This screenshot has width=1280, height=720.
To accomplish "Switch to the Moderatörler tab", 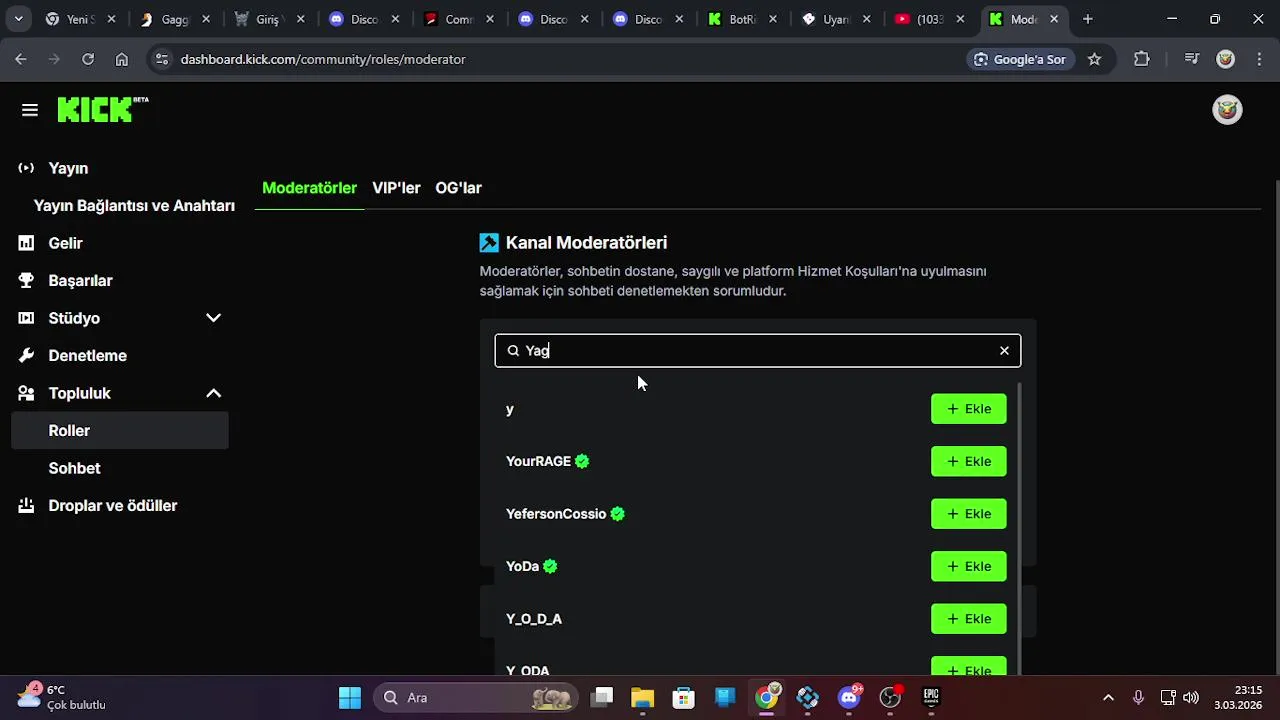I will pyautogui.click(x=309, y=188).
